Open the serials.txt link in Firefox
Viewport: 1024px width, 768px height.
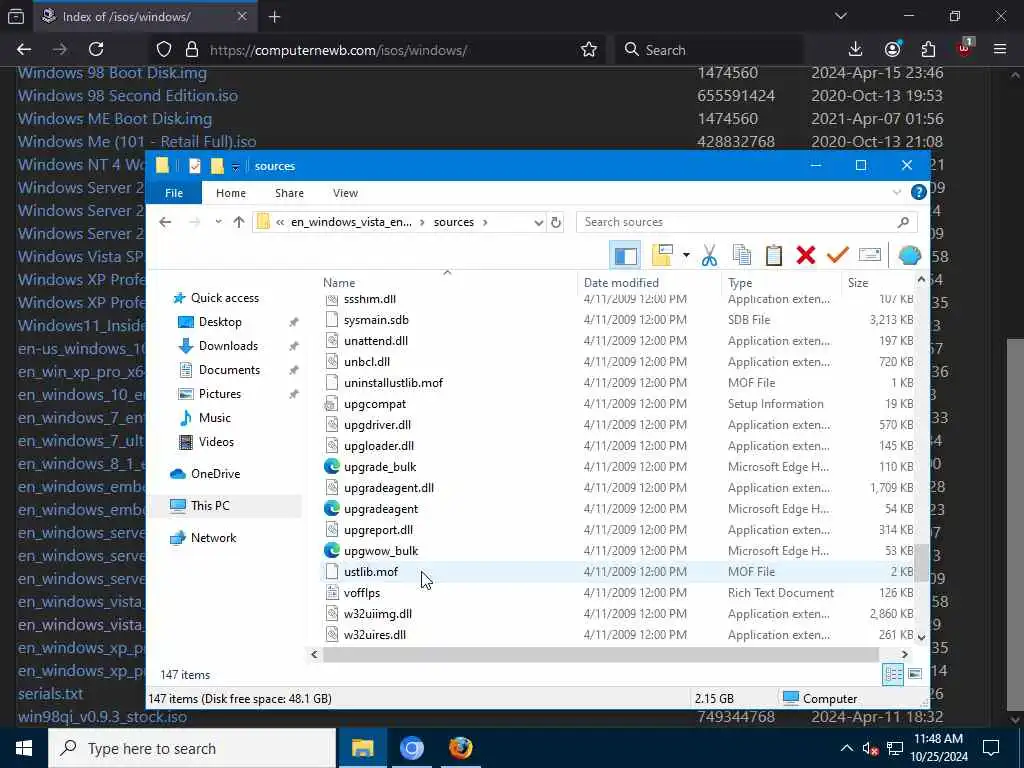click(50, 694)
